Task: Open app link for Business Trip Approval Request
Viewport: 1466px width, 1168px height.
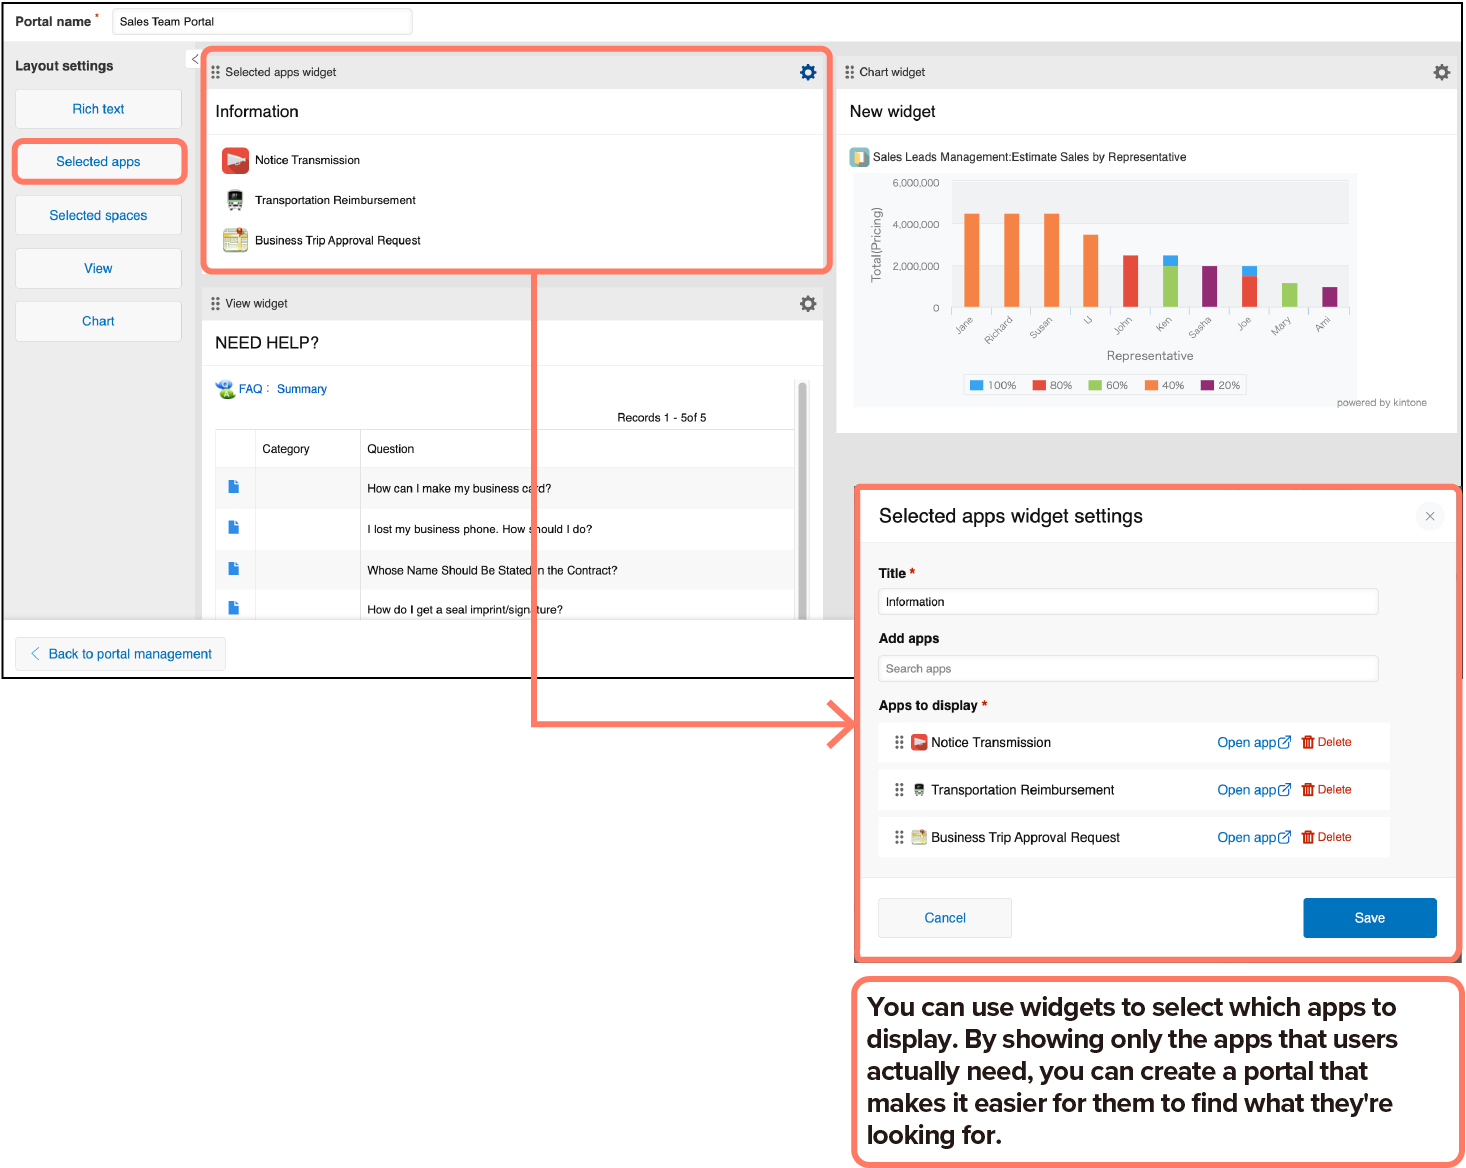Action: pos(1253,838)
